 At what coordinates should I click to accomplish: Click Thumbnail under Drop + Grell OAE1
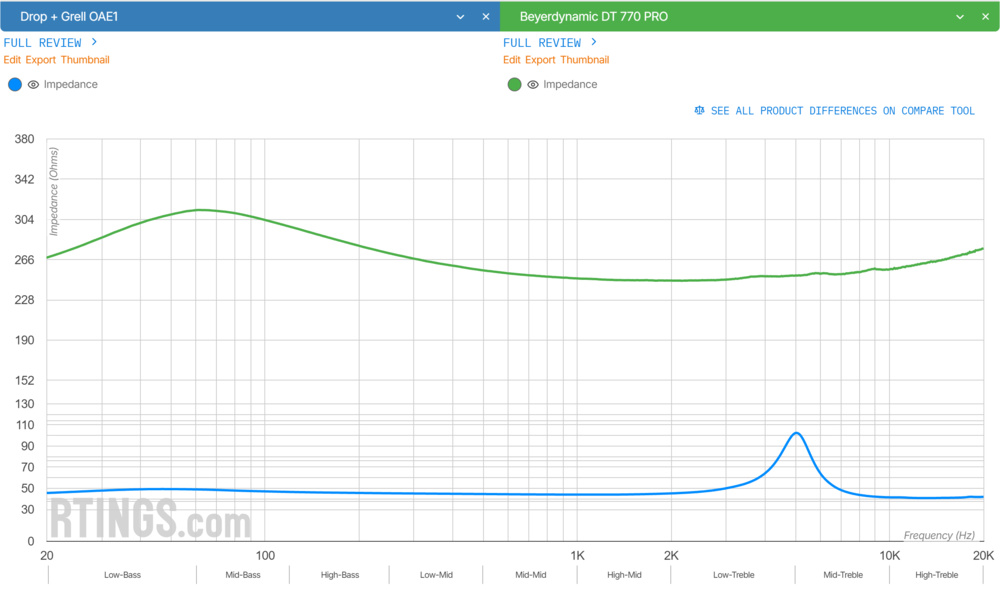(86, 60)
